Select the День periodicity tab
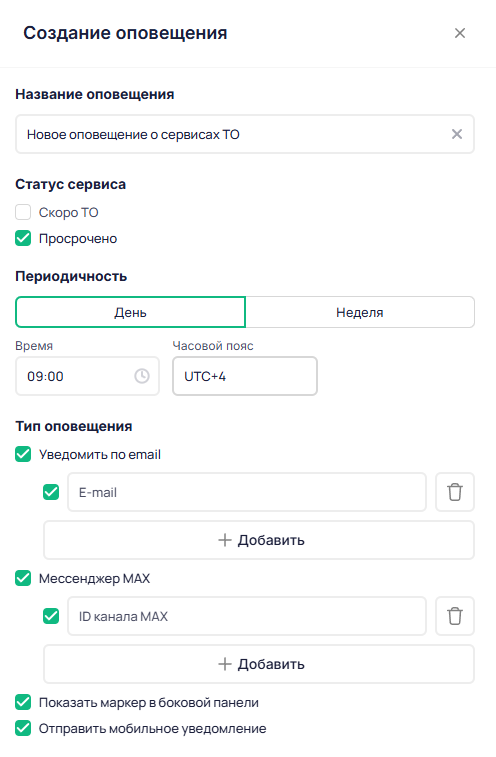 click(130, 312)
